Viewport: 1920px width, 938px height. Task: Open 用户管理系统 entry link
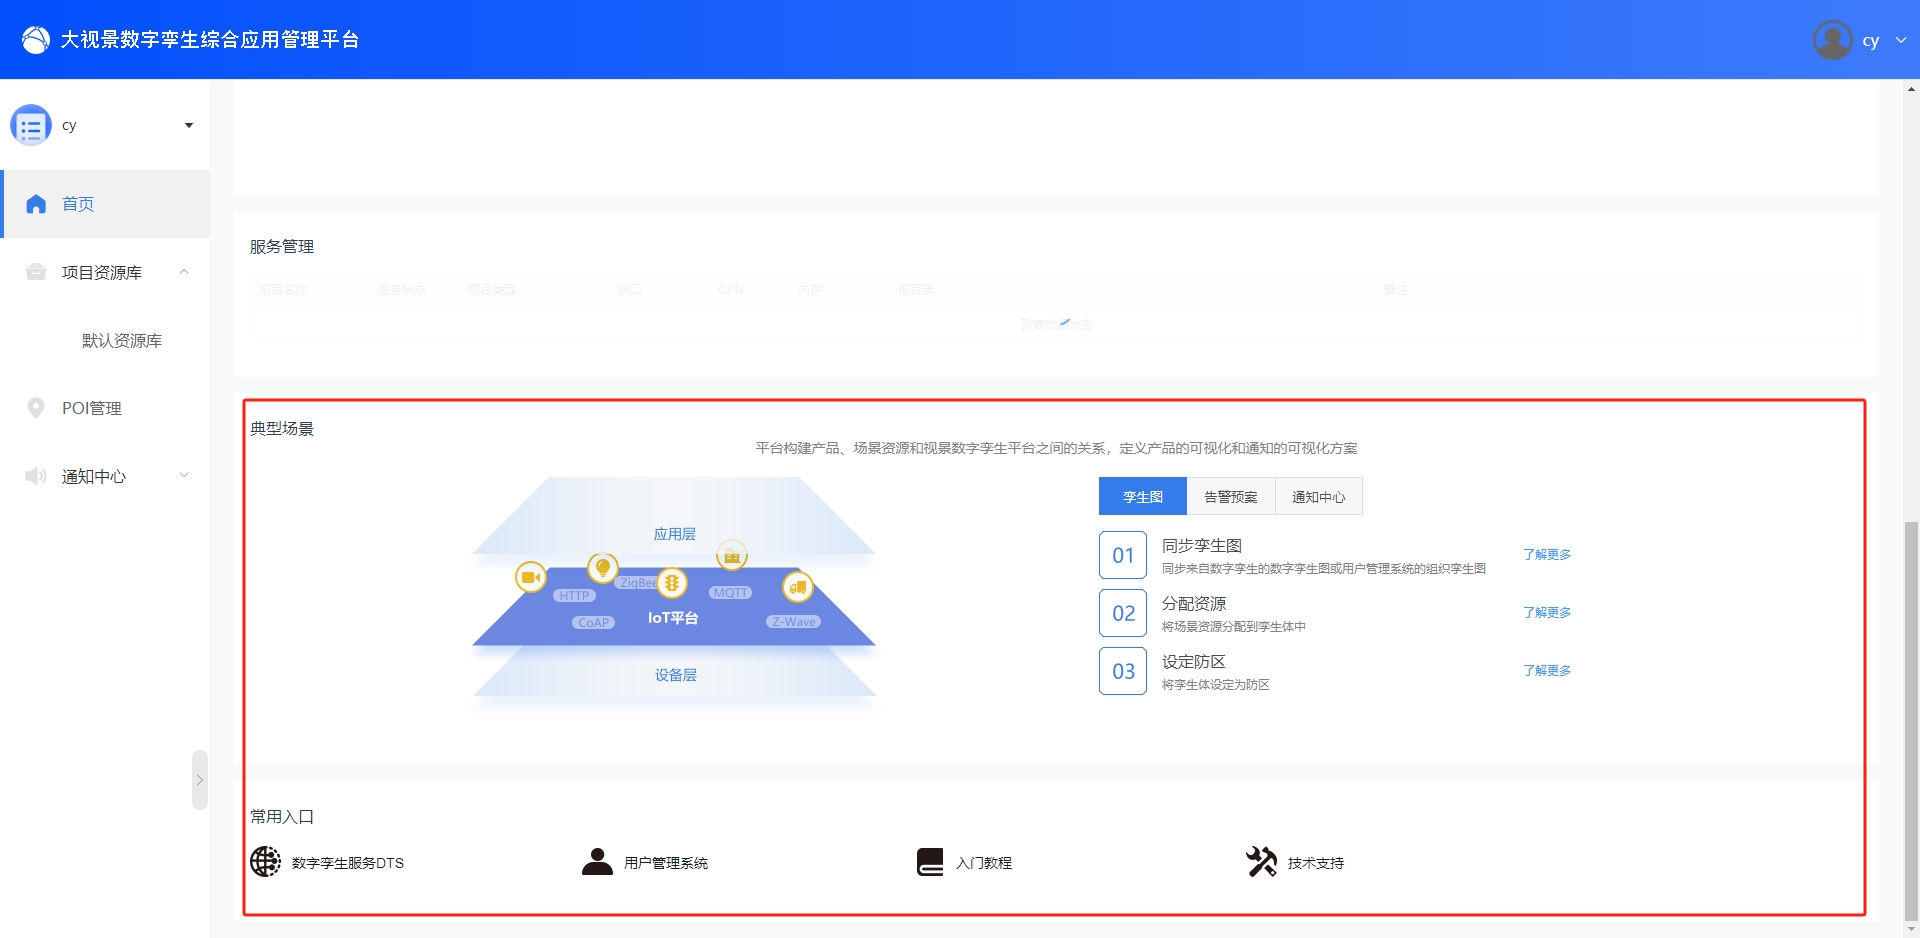pos(666,863)
